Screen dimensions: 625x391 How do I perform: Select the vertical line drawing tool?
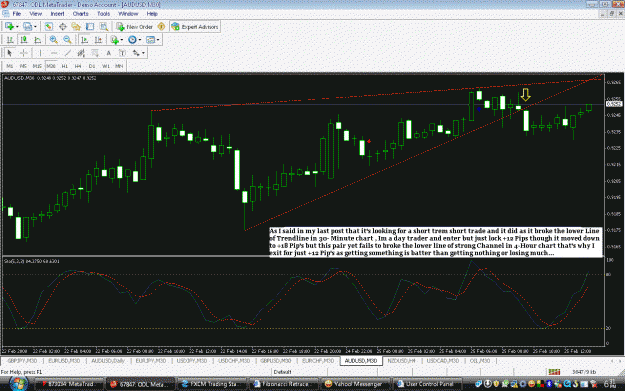tap(40, 53)
